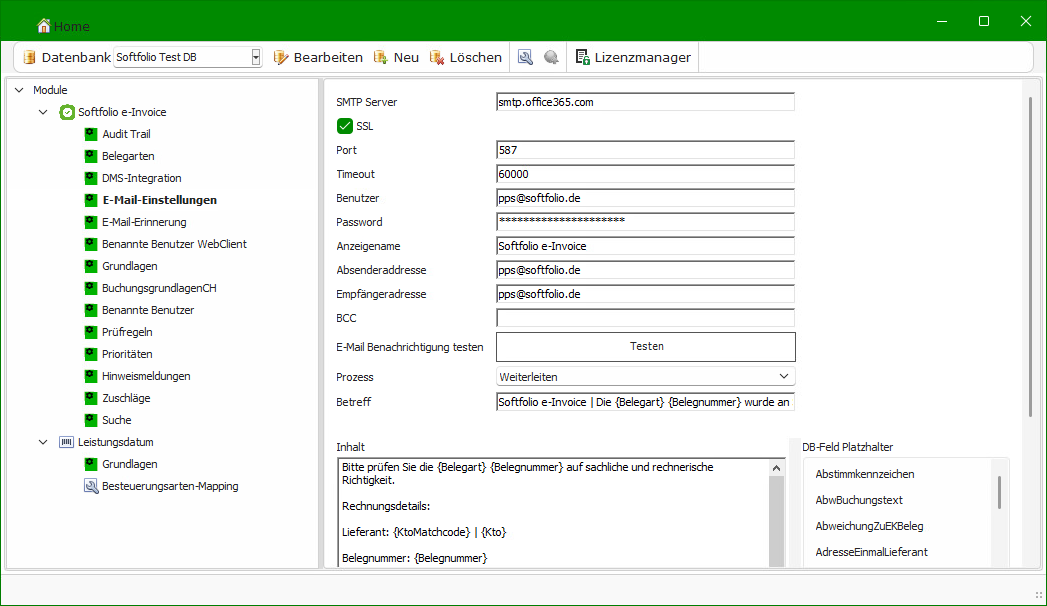1047x606 pixels.
Task: Click the Prioritäten item icon
Action: [91, 354]
